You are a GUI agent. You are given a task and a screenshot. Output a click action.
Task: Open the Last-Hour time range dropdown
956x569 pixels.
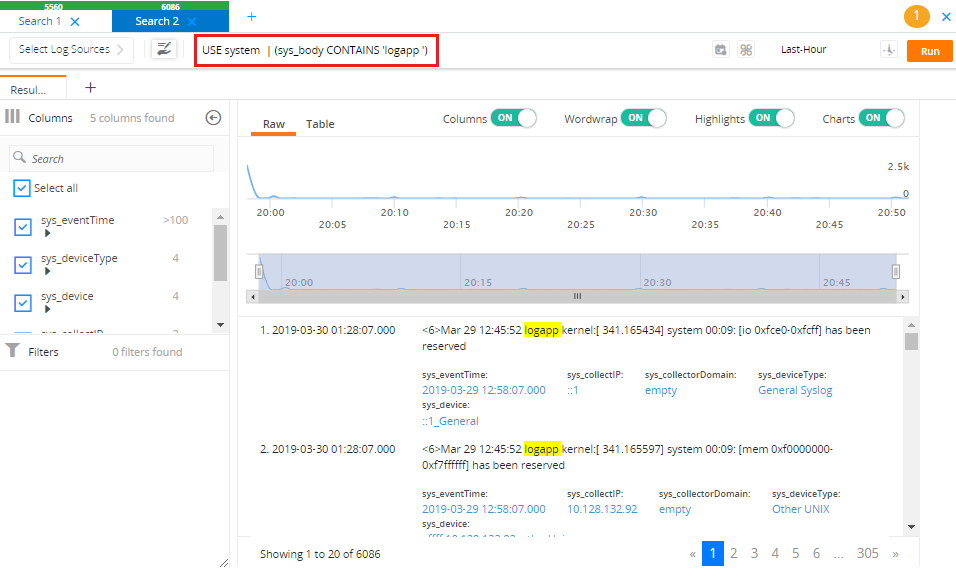tap(804, 49)
